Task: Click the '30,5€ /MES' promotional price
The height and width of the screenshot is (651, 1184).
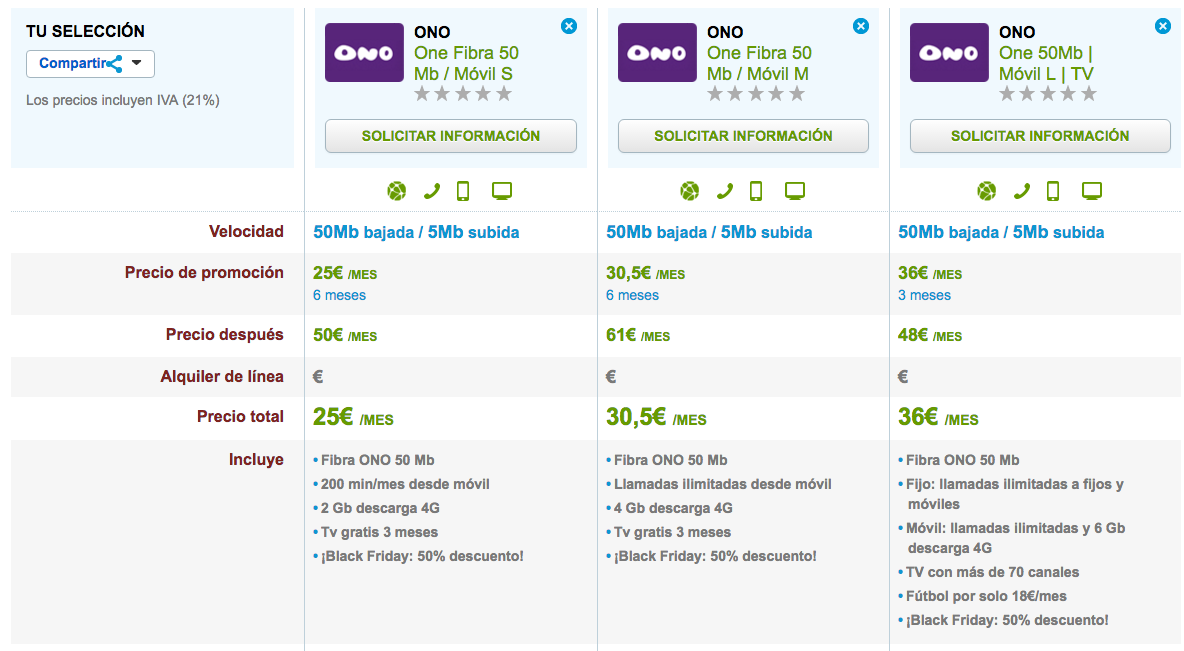Action: point(646,273)
